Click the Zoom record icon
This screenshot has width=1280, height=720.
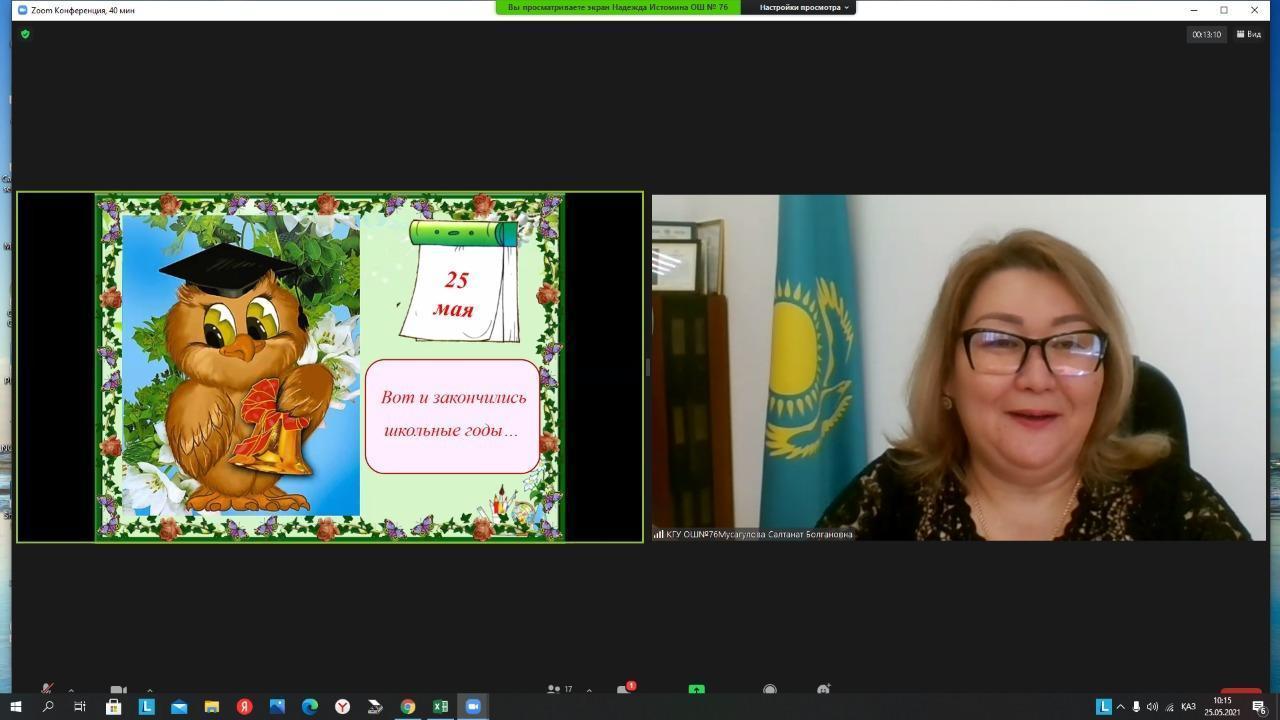click(x=770, y=690)
